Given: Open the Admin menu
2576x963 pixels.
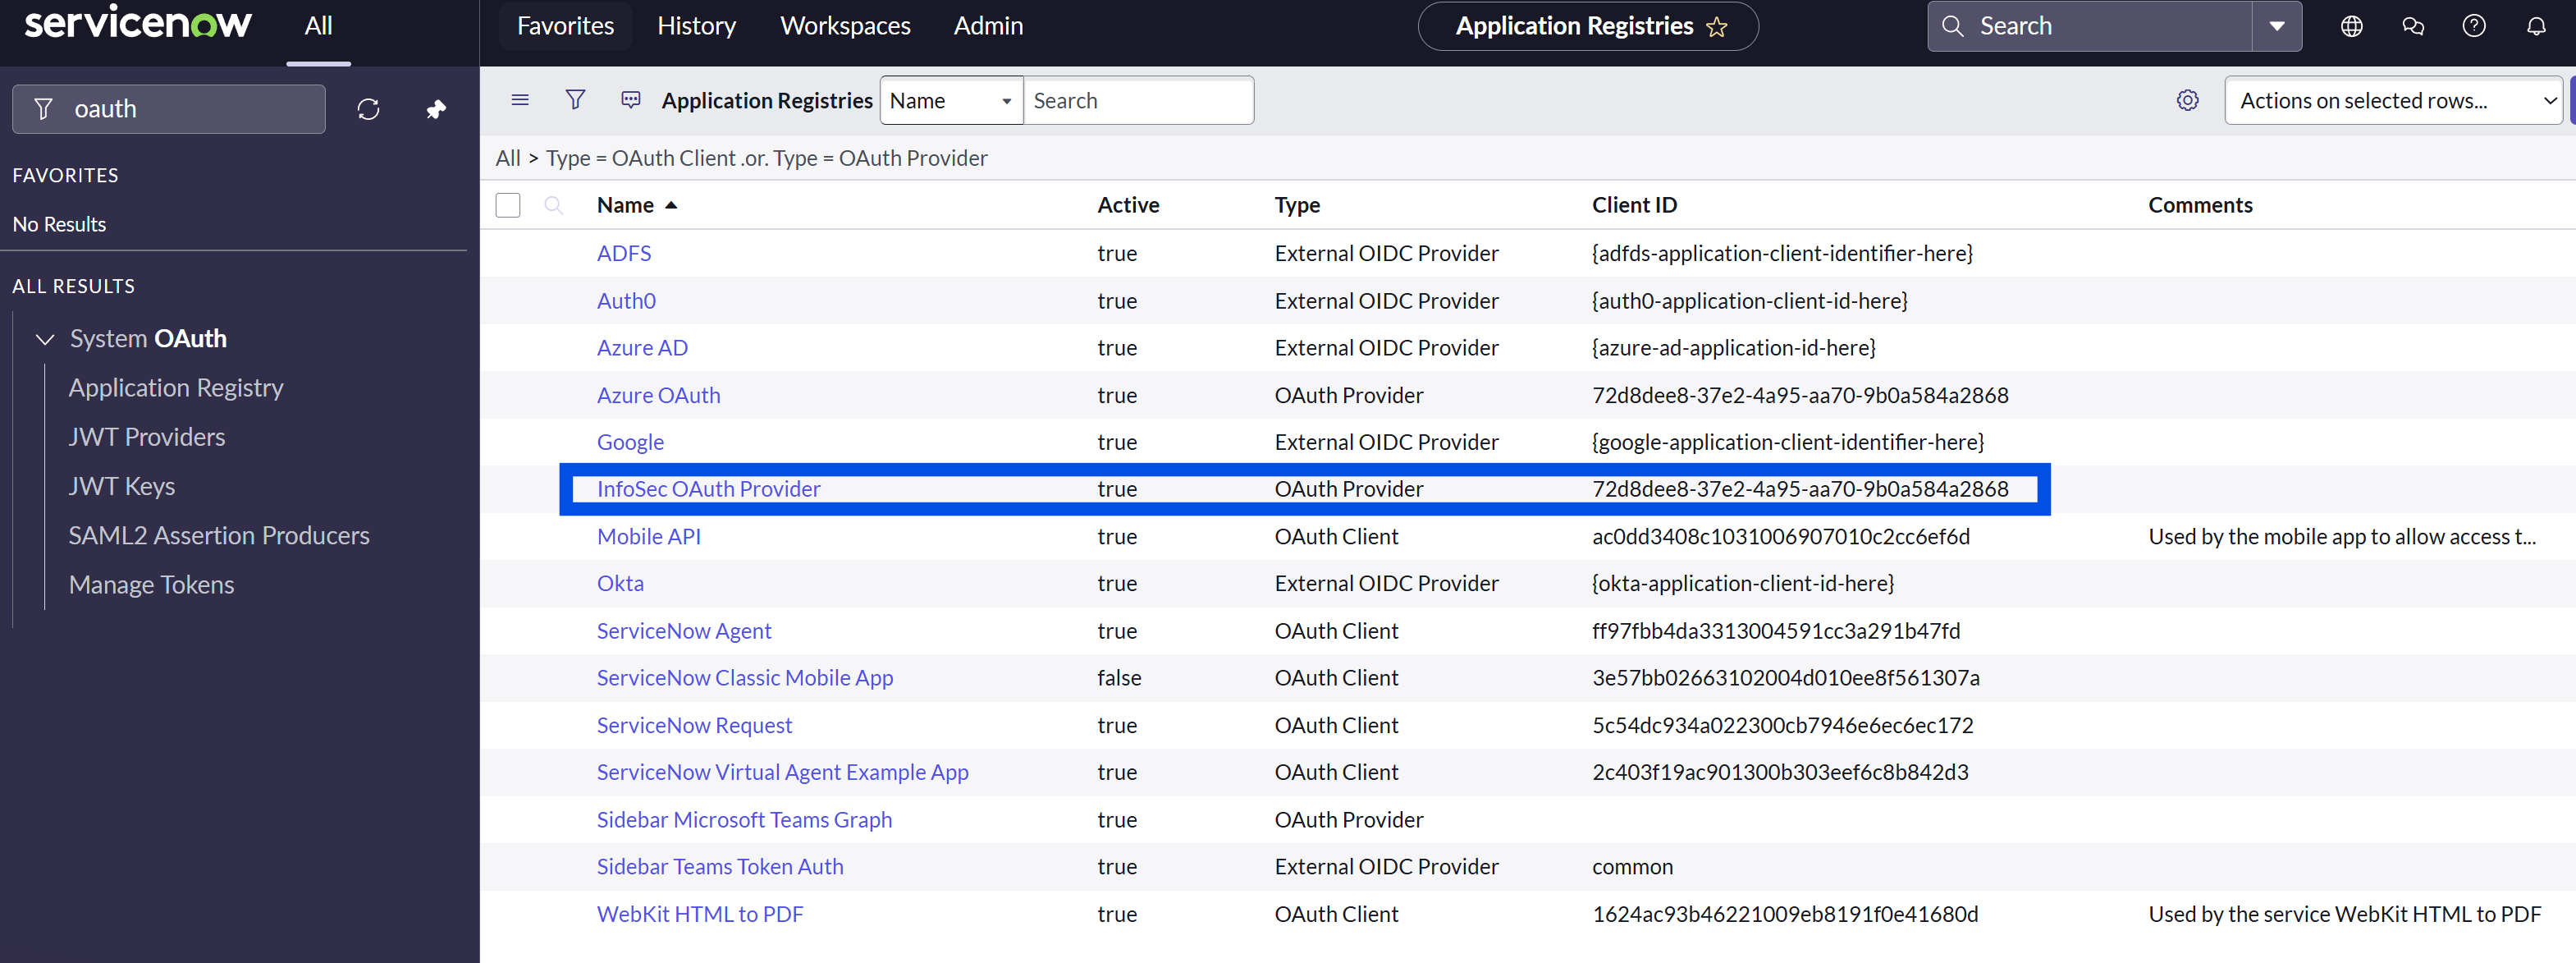Looking at the screenshot, I should (988, 26).
